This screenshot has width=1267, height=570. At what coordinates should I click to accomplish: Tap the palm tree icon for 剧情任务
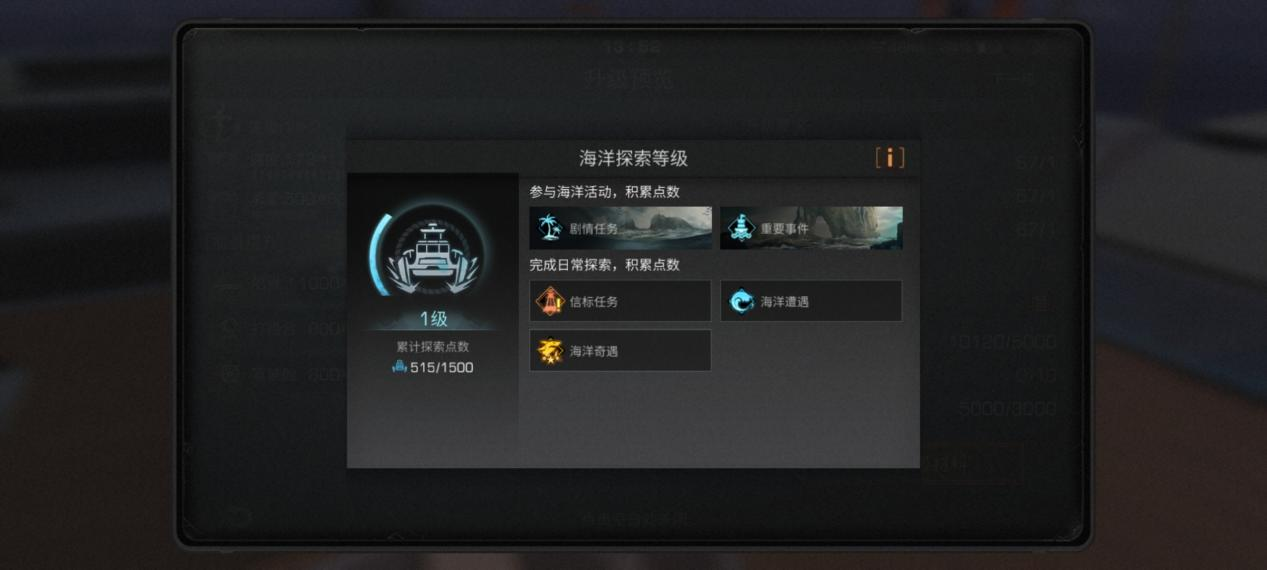[x=550, y=228]
